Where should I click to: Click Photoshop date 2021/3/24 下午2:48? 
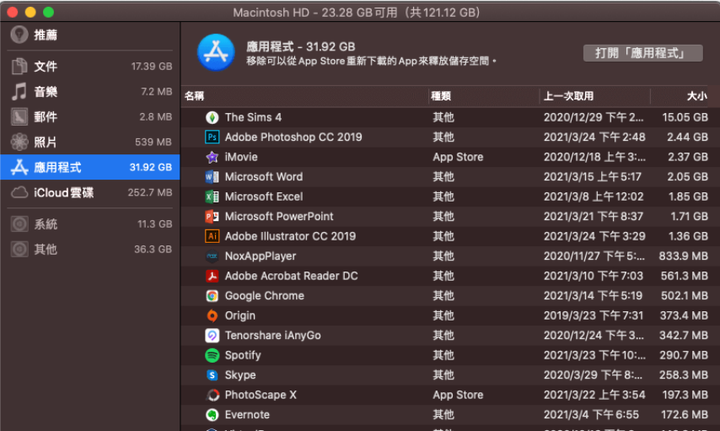coord(594,137)
